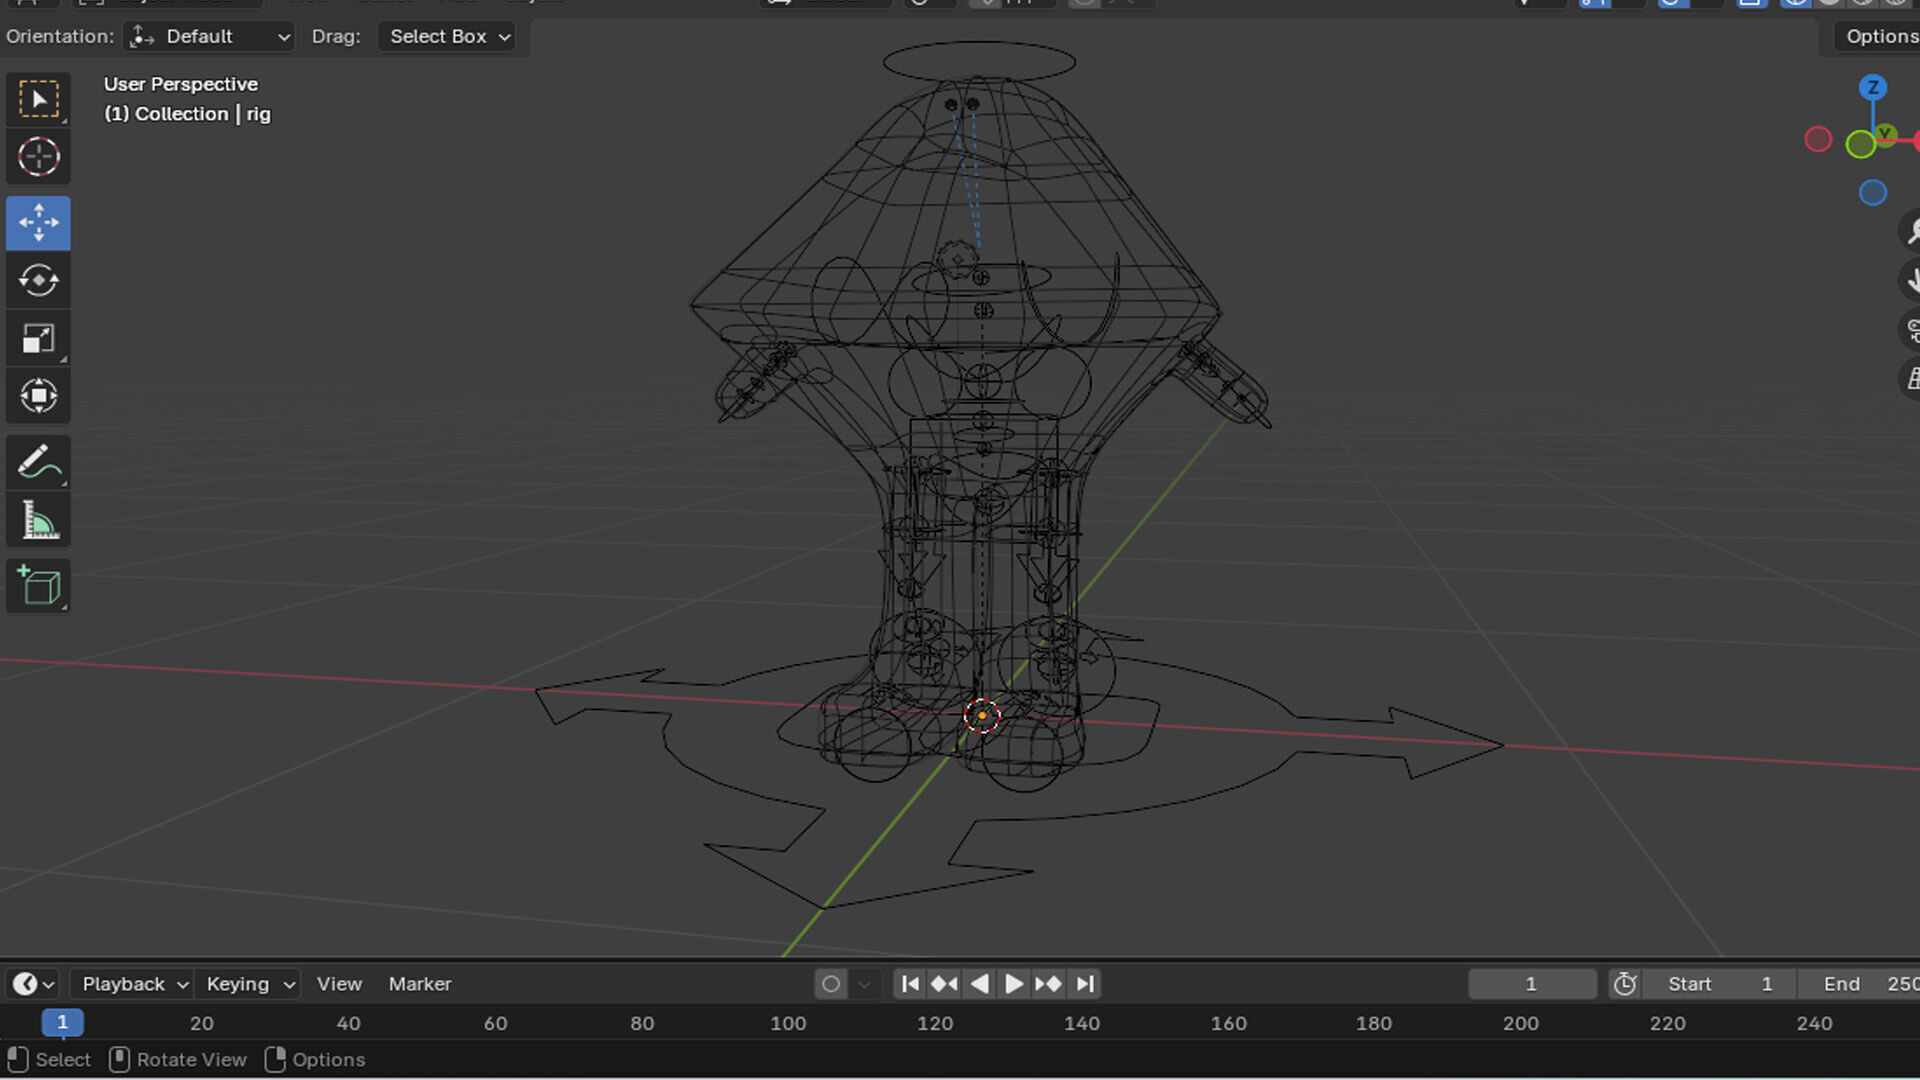Click the Add Cube tool
1920x1080 pixels.
38,586
